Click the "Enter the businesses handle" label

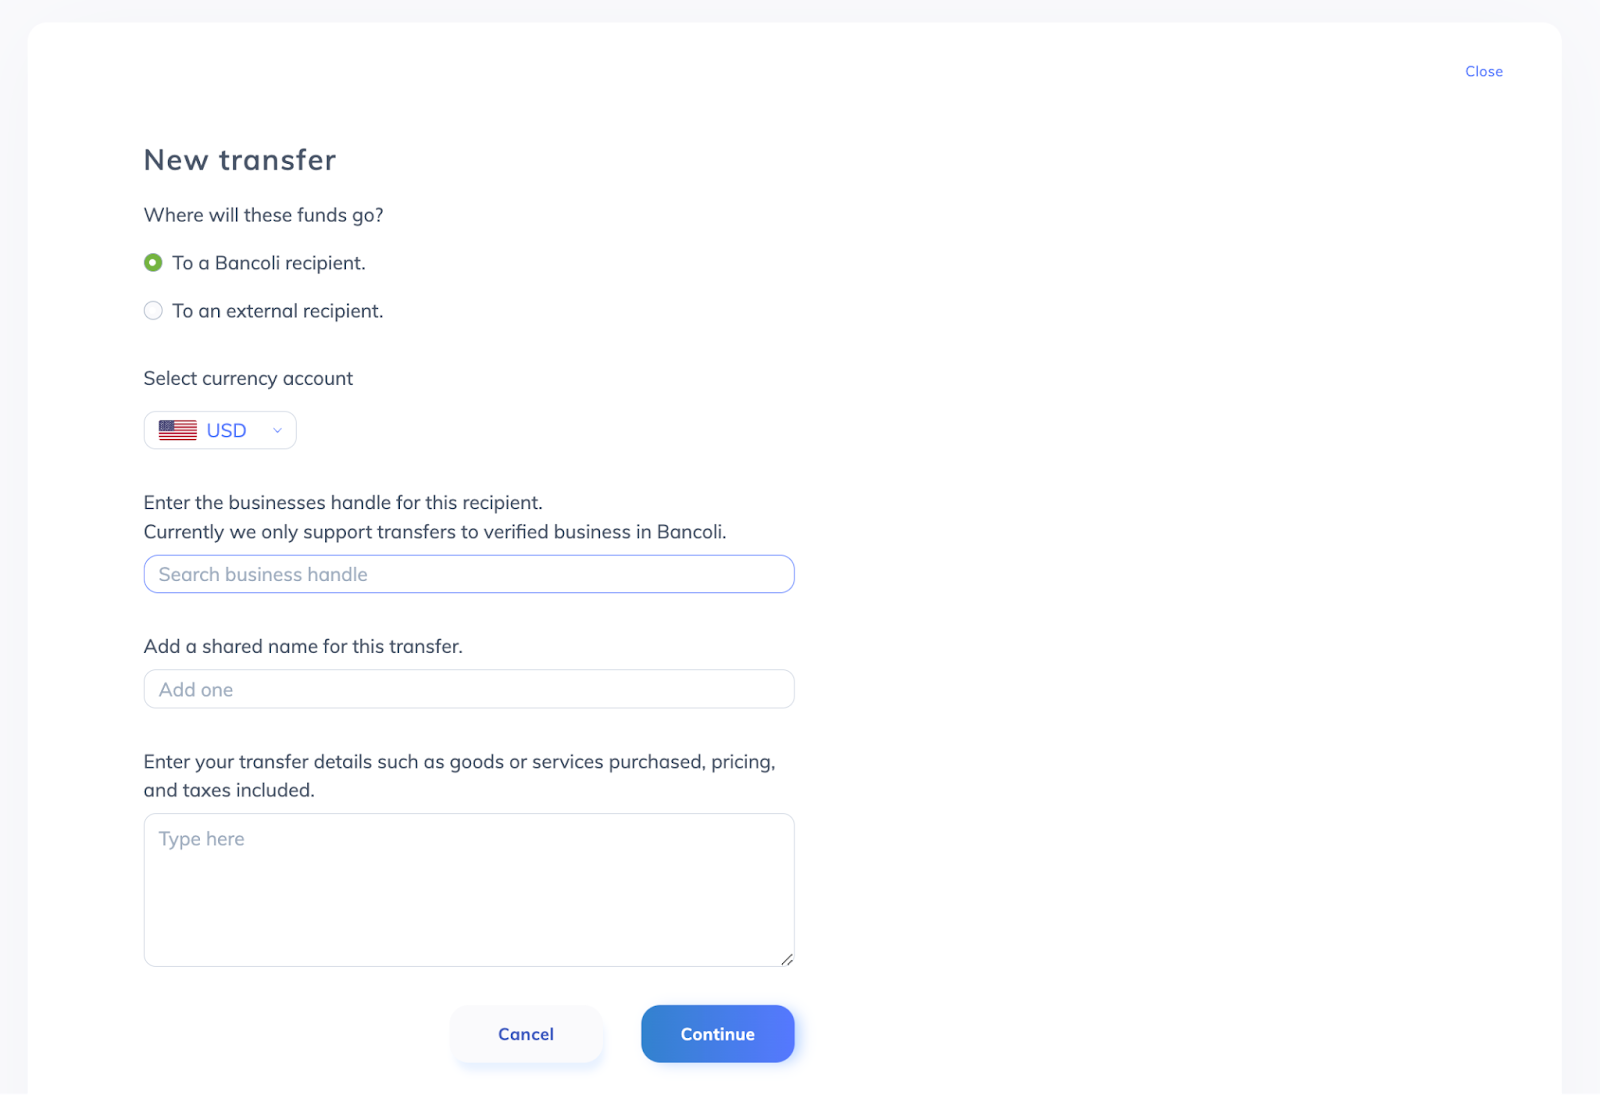click(x=343, y=502)
